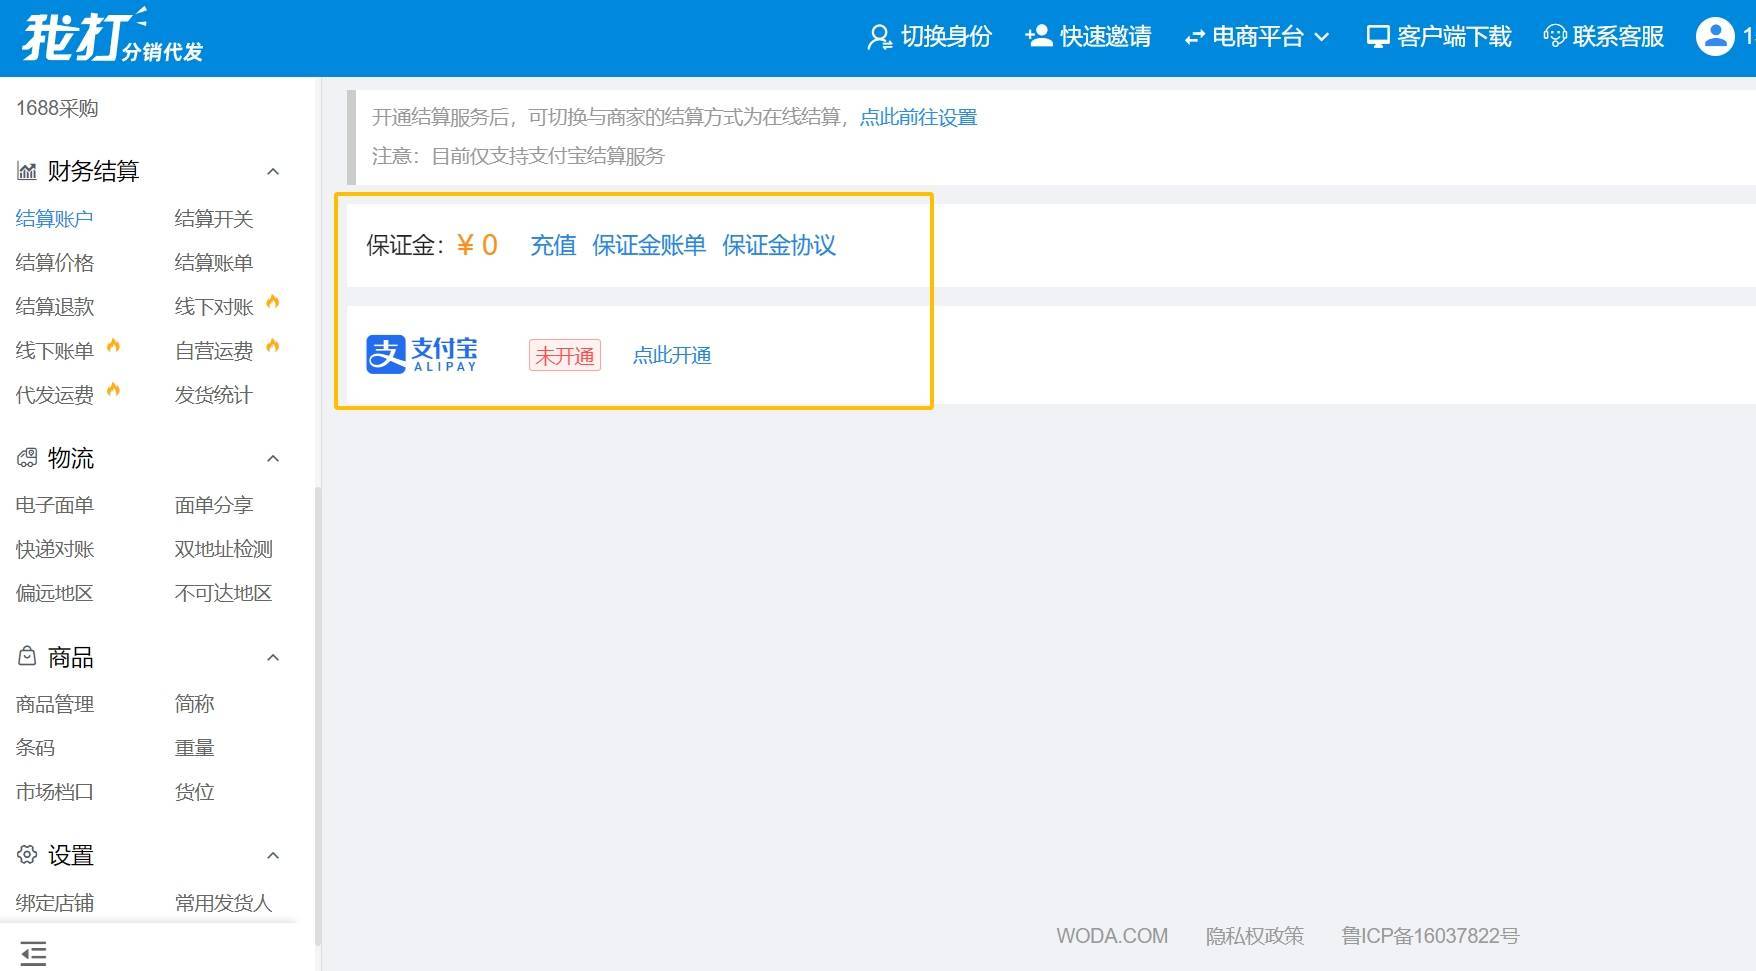
Task: Click the 未开通 status badge
Action: tap(565, 356)
